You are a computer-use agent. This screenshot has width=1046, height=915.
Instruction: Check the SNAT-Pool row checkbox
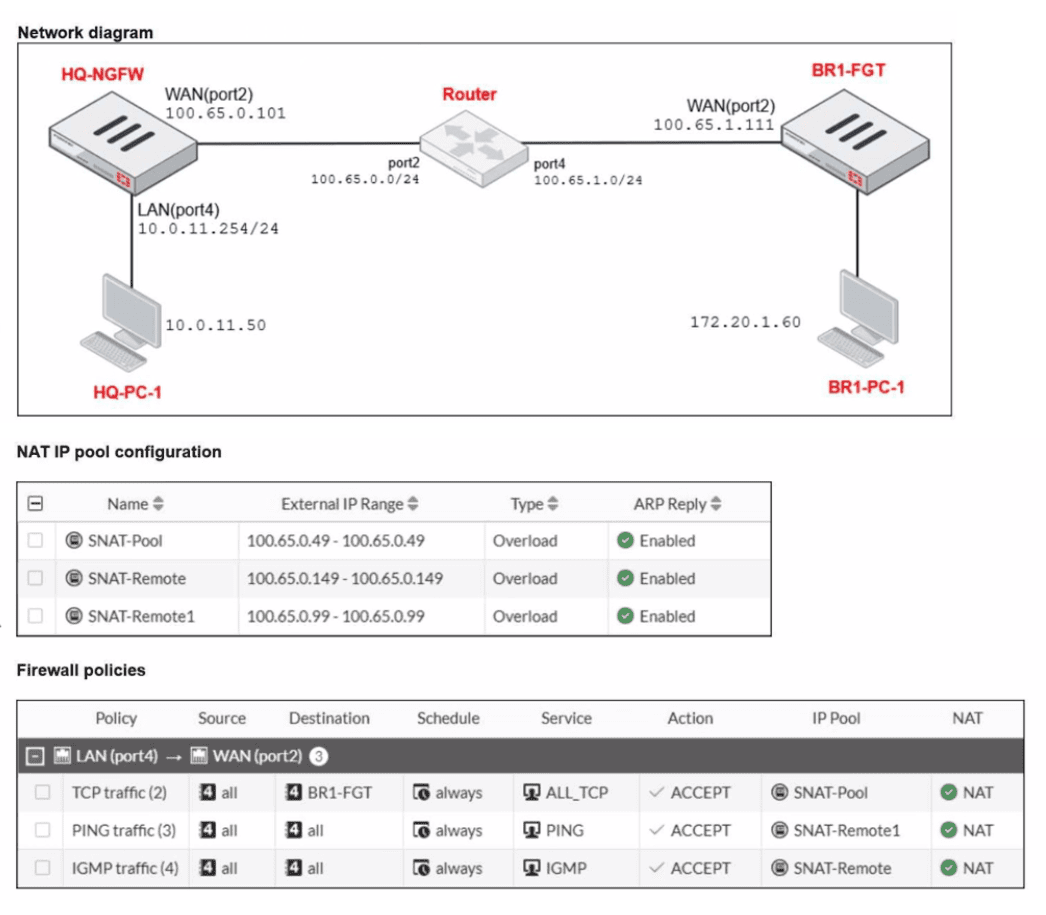click(x=36, y=541)
